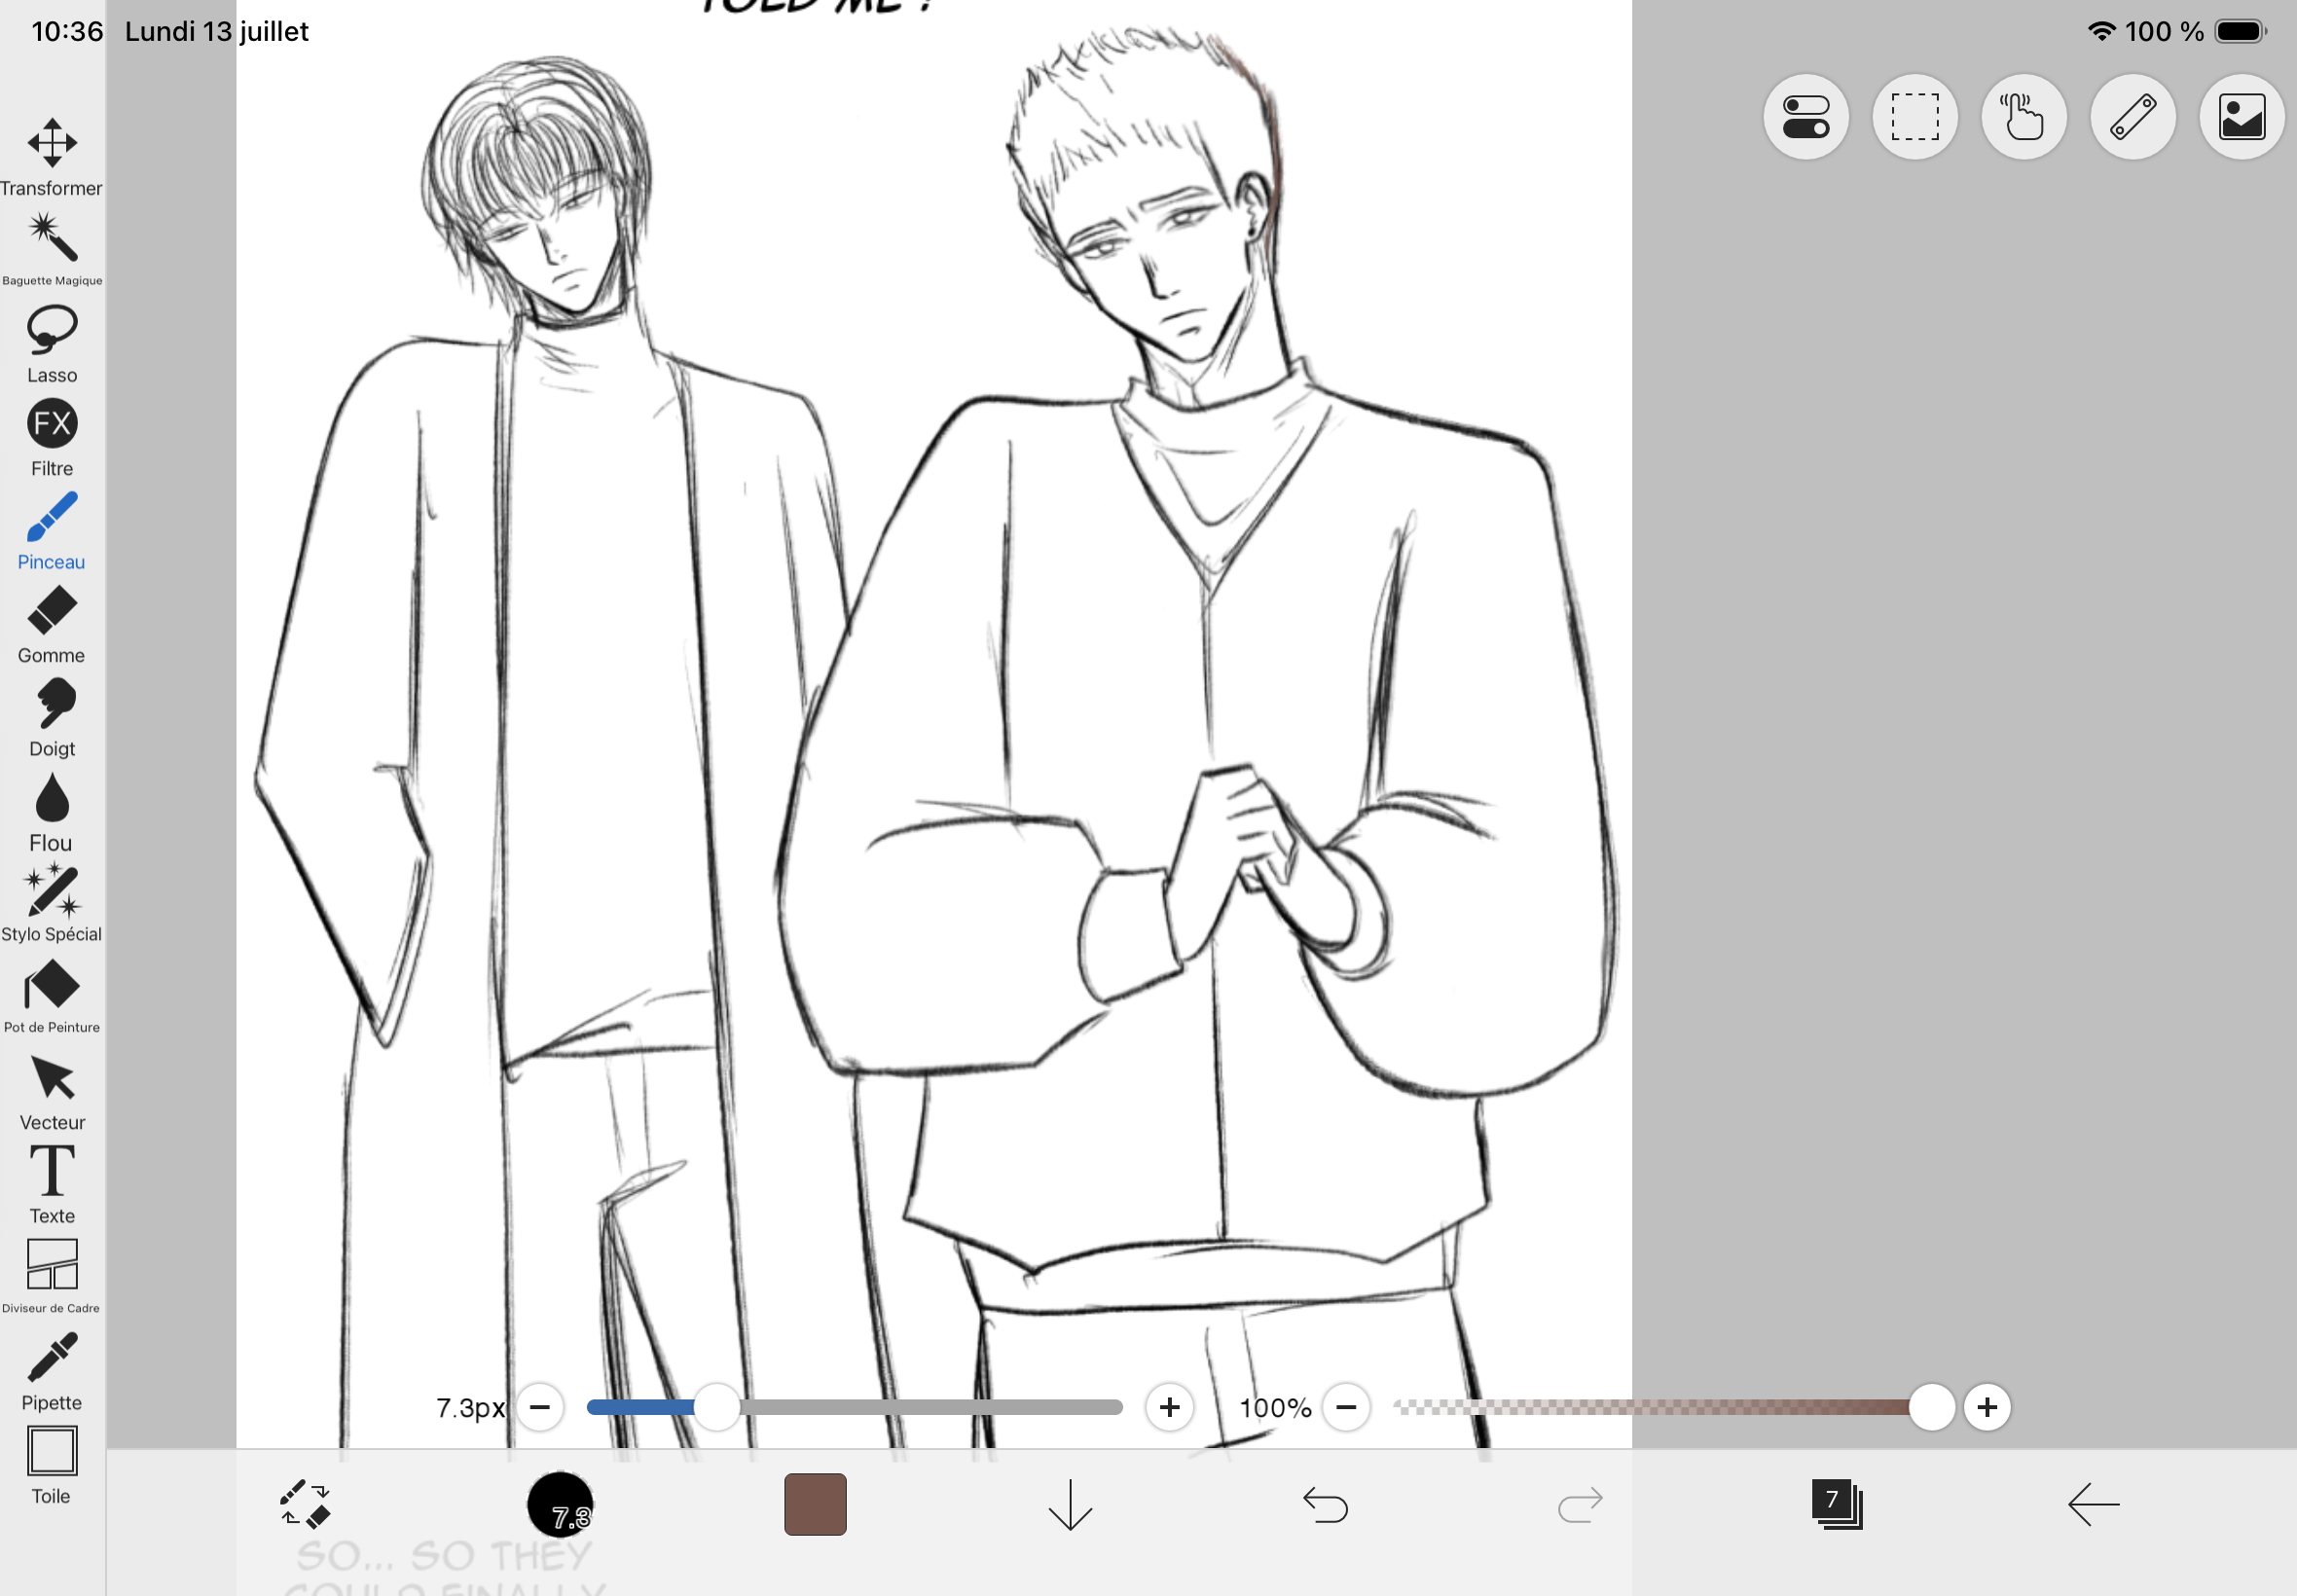
Task: Decrease brush opacity with minus button
Action: pyautogui.click(x=1346, y=1407)
